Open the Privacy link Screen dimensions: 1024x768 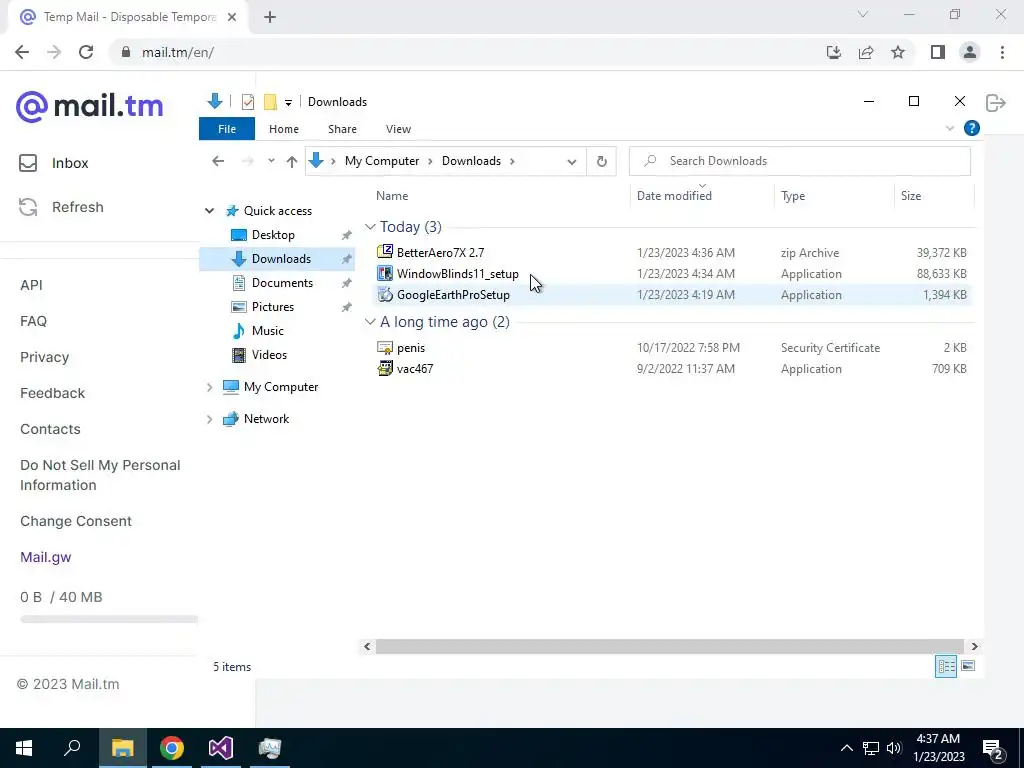coord(44,357)
